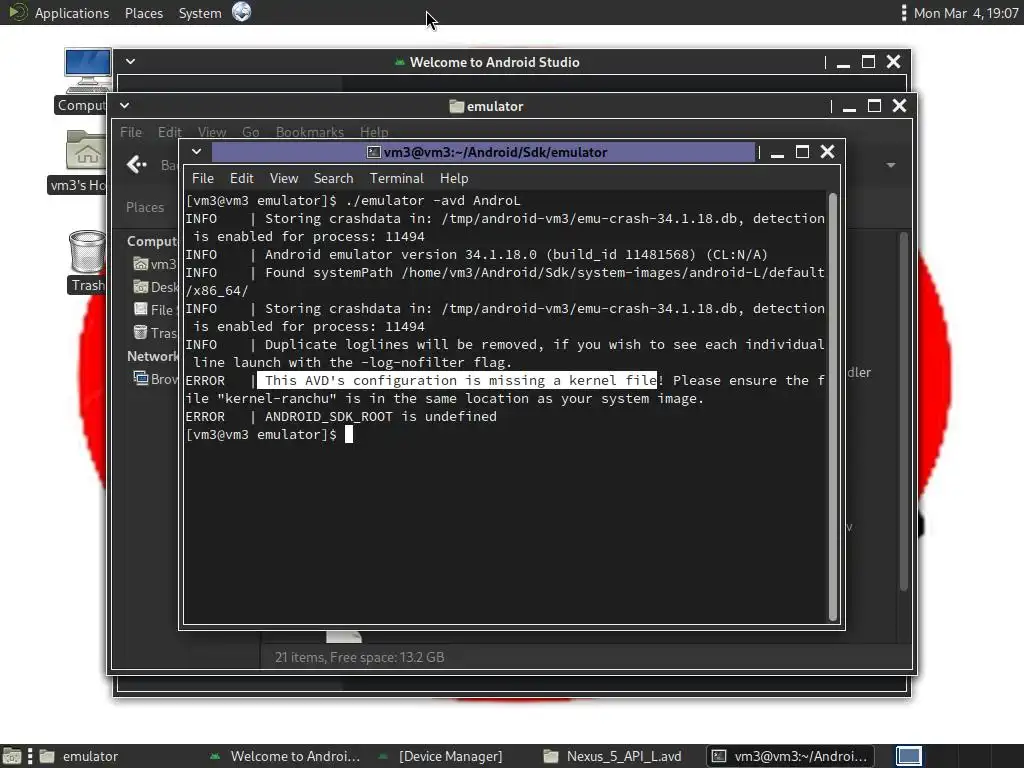Maximize the Welcome to Android Studio window
1024x768 pixels.
click(x=869, y=62)
